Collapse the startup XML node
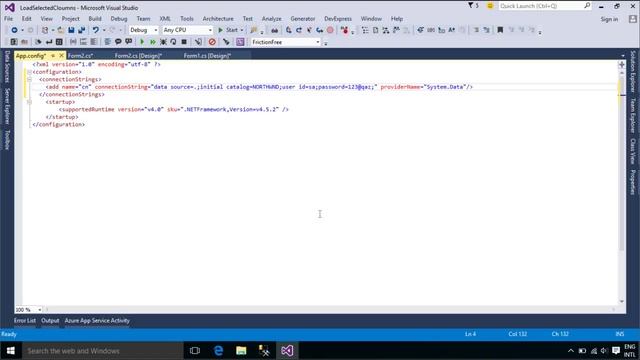Image resolution: width=640 pixels, height=360 pixels. (29, 102)
